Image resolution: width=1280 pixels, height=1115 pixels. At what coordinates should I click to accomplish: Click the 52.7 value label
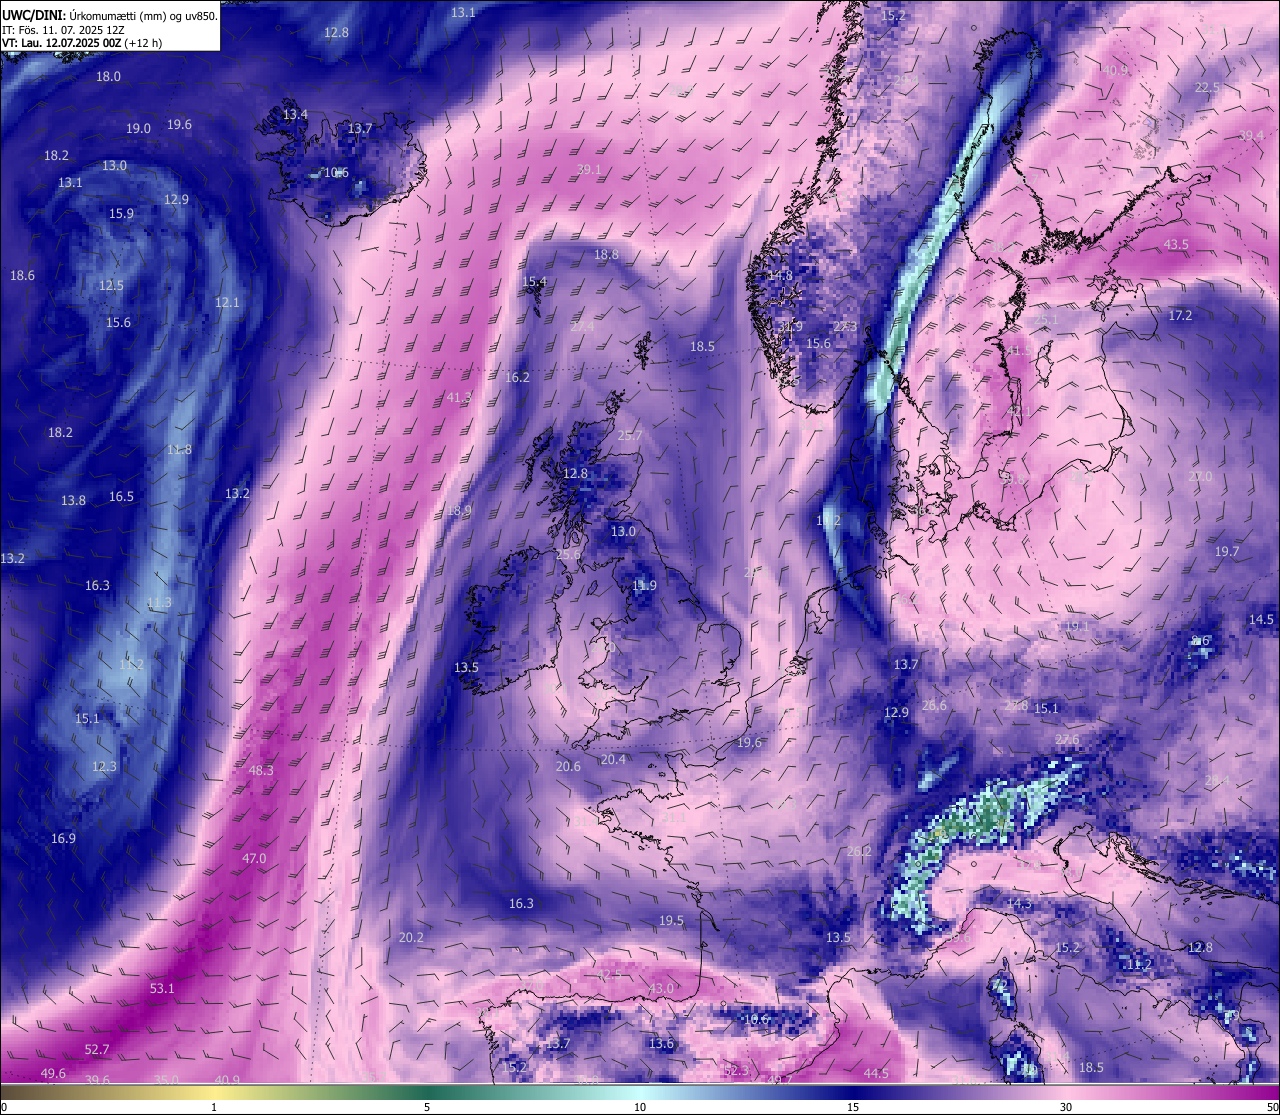tap(97, 1049)
